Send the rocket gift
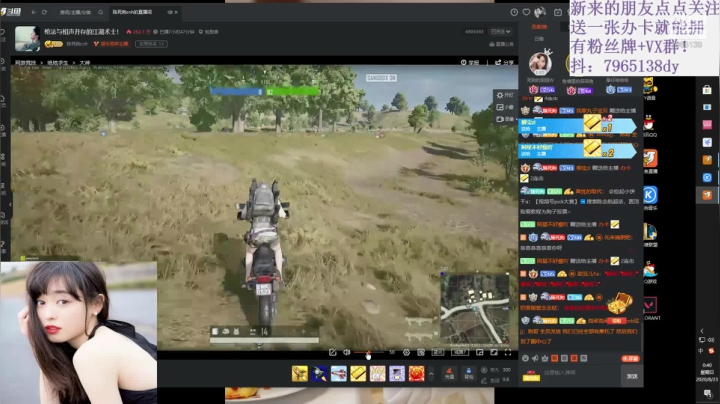The width and height of the screenshot is (720, 404). pyautogui.click(x=319, y=373)
